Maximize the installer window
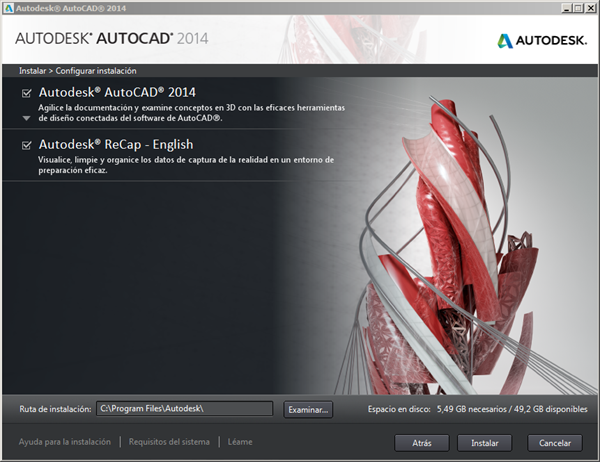Viewport: 600px width, 462px height. [x=579, y=8]
